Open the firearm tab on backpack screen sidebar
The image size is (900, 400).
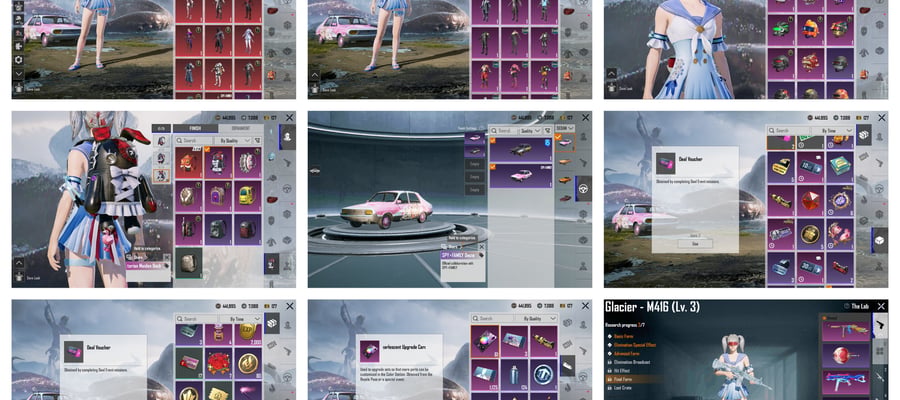tap(288, 162)
